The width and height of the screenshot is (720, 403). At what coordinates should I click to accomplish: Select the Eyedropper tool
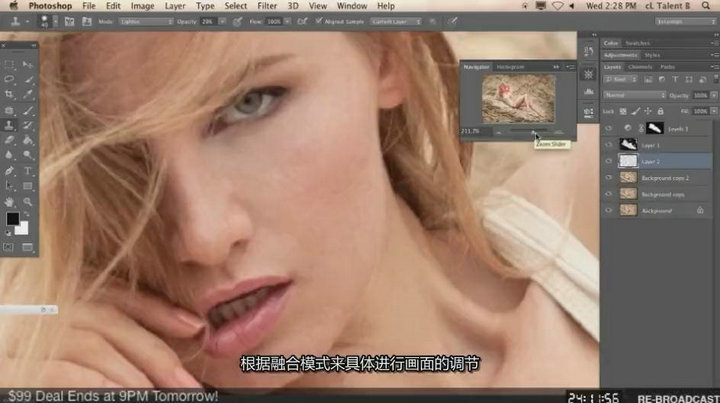pos(28,95)
